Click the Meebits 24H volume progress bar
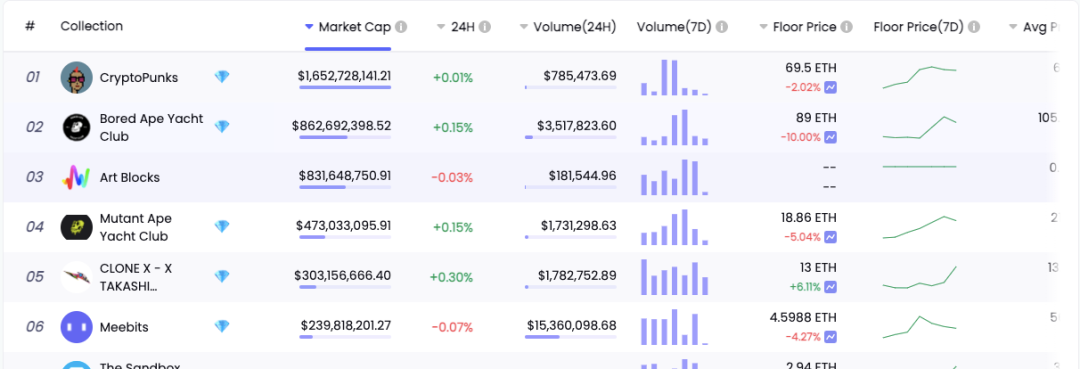 (x=571, y=337)
